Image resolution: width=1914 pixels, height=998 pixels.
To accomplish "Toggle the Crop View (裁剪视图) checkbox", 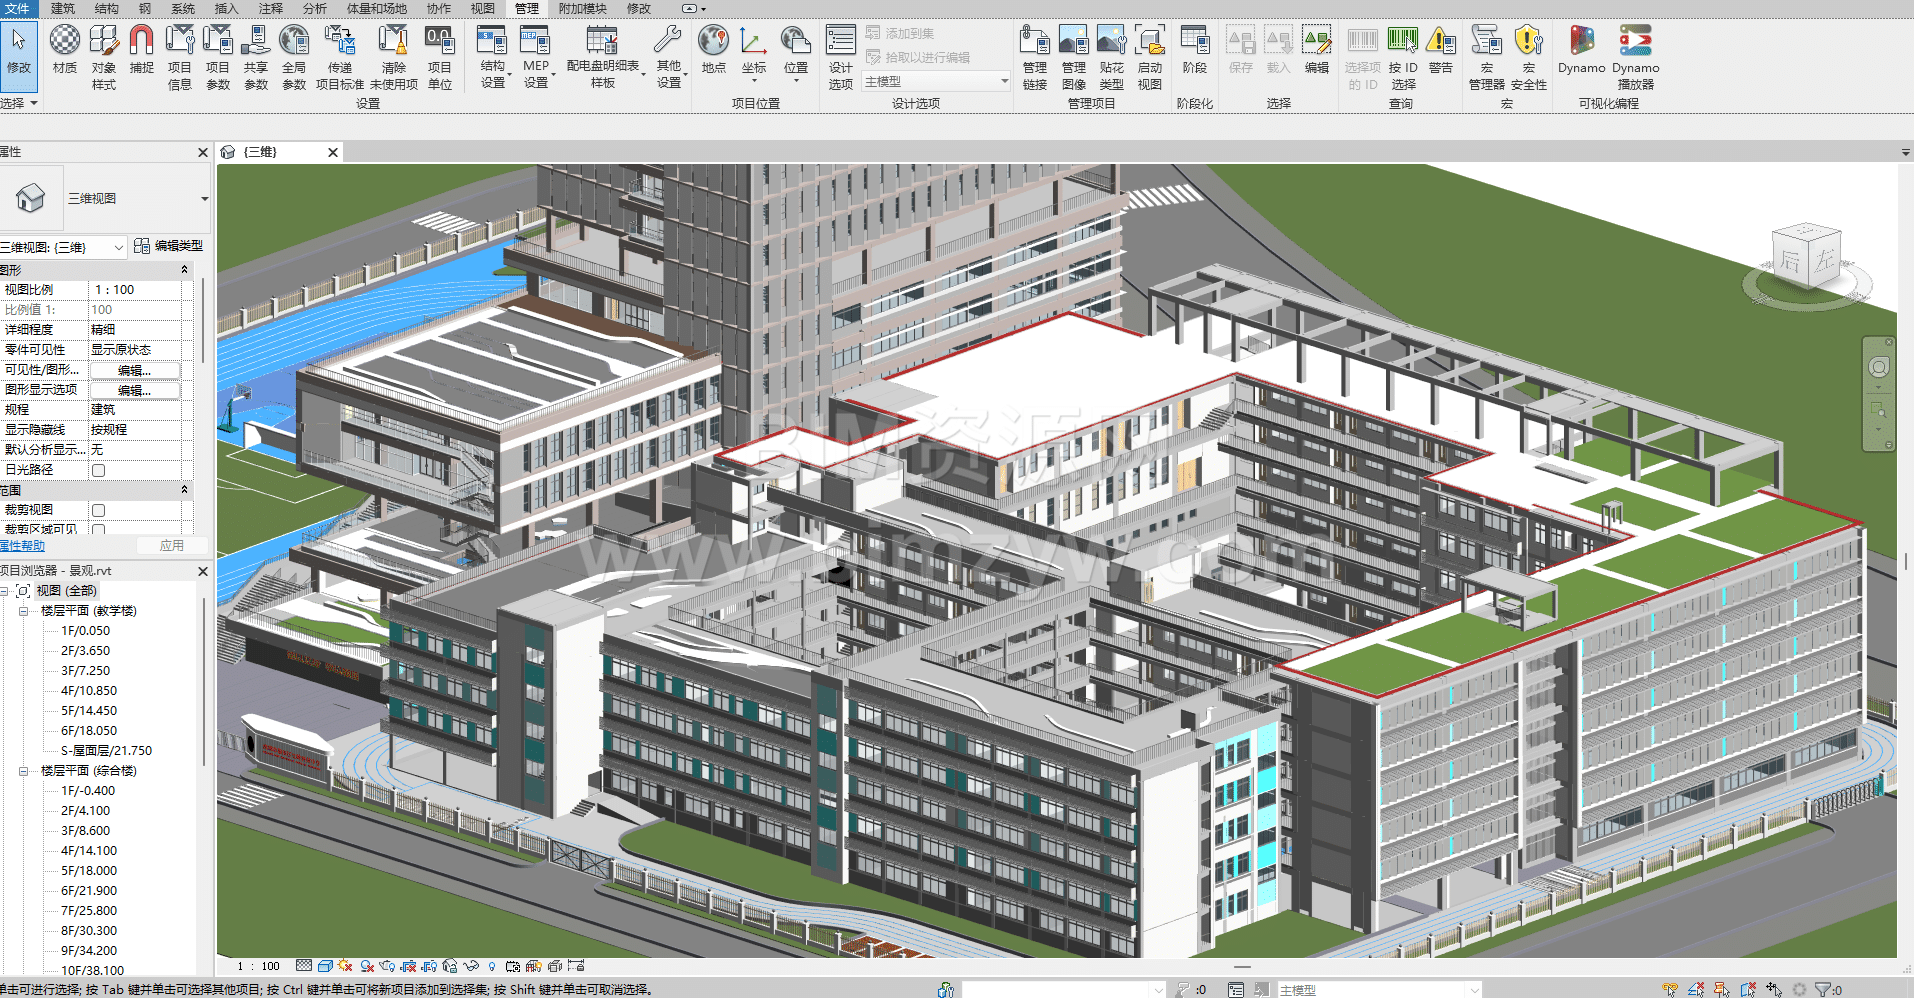I will click(99, 510).
